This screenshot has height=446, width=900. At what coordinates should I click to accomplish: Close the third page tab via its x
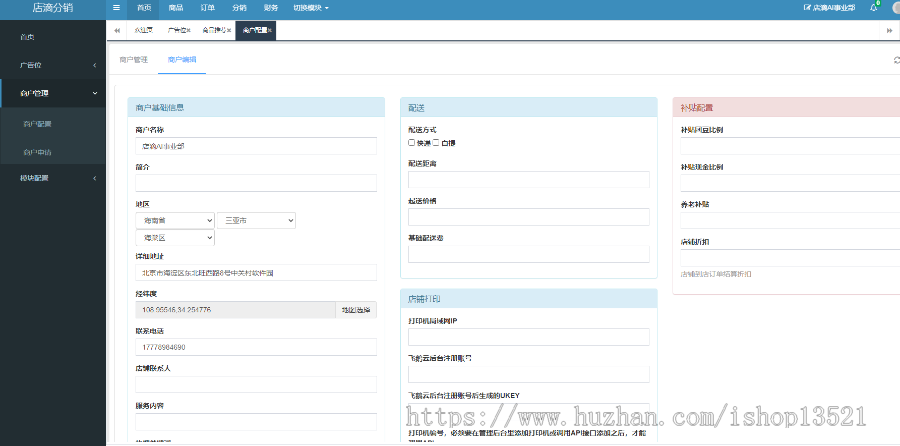pyautogui.click(x=229, y=30)
